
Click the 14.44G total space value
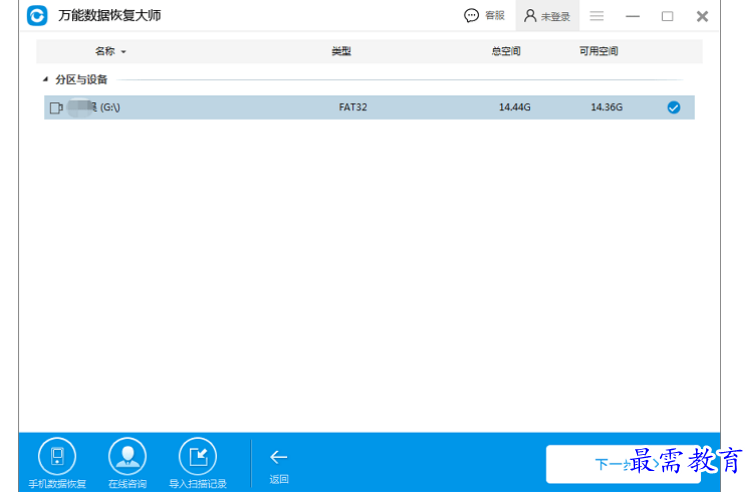tap(515, 107)
